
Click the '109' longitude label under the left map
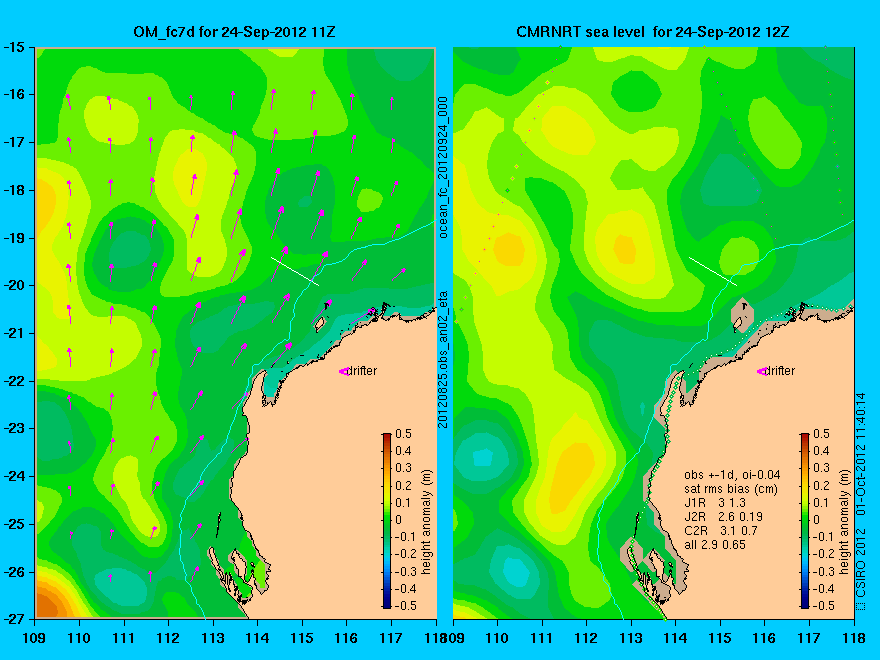click(35, 638)
